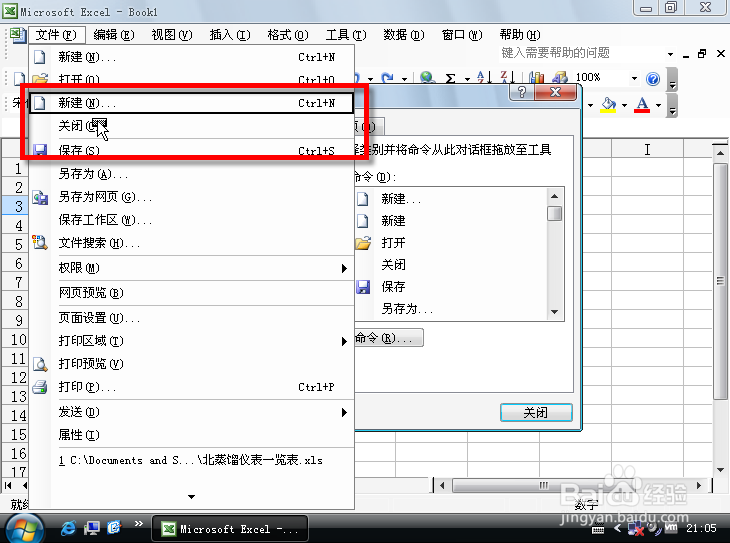The width and height of the screenshot is (730, 543).
Task: Click the keyboard input icon in system tray
Action: (x=598, y=529)
